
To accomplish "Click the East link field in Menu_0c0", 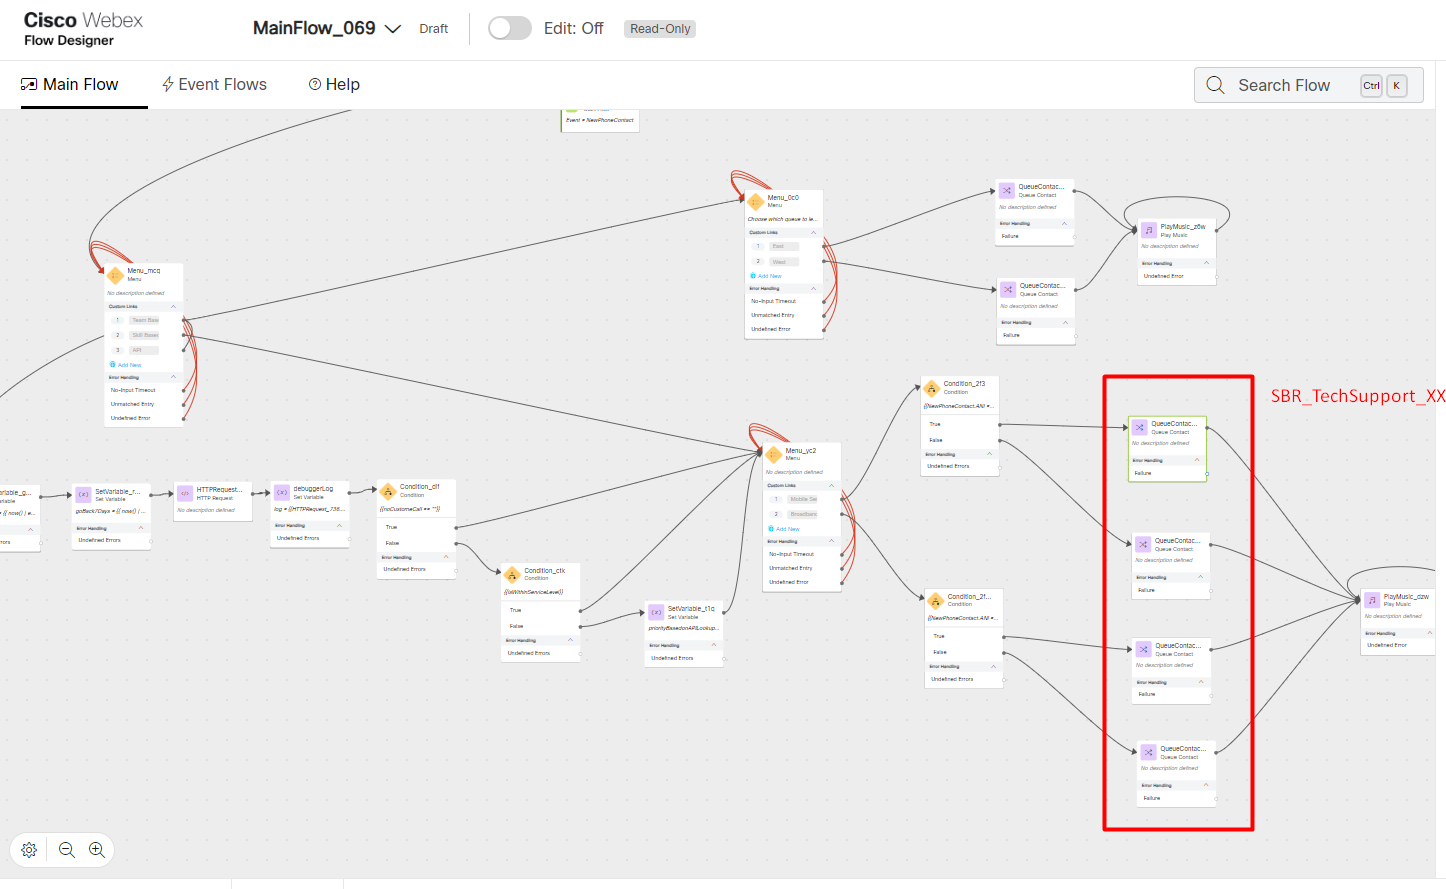I will coord(784,246).
